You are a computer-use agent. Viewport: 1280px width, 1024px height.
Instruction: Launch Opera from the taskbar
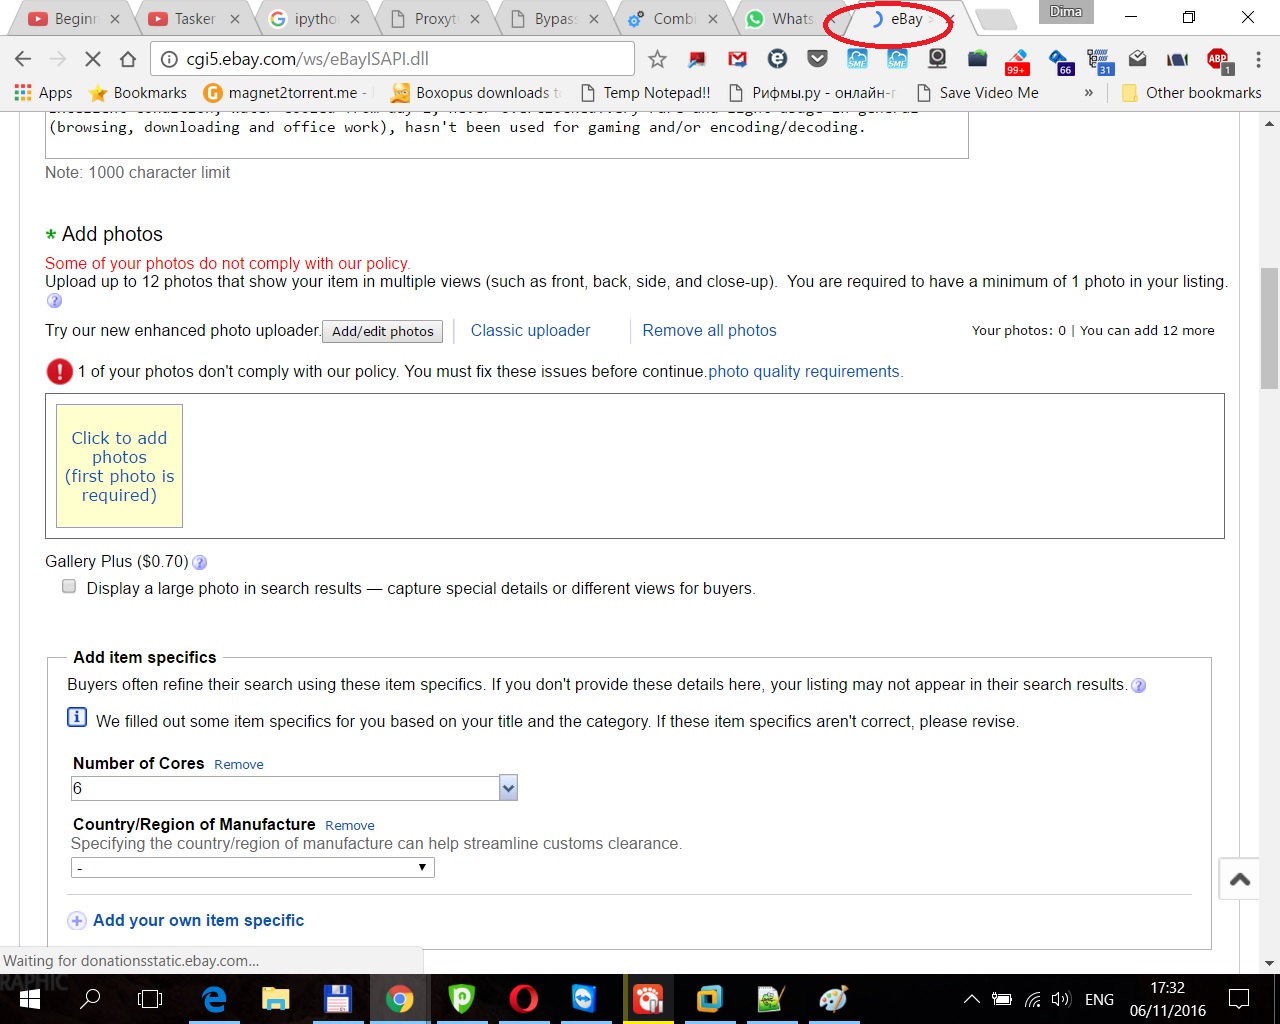pos(524,998)
